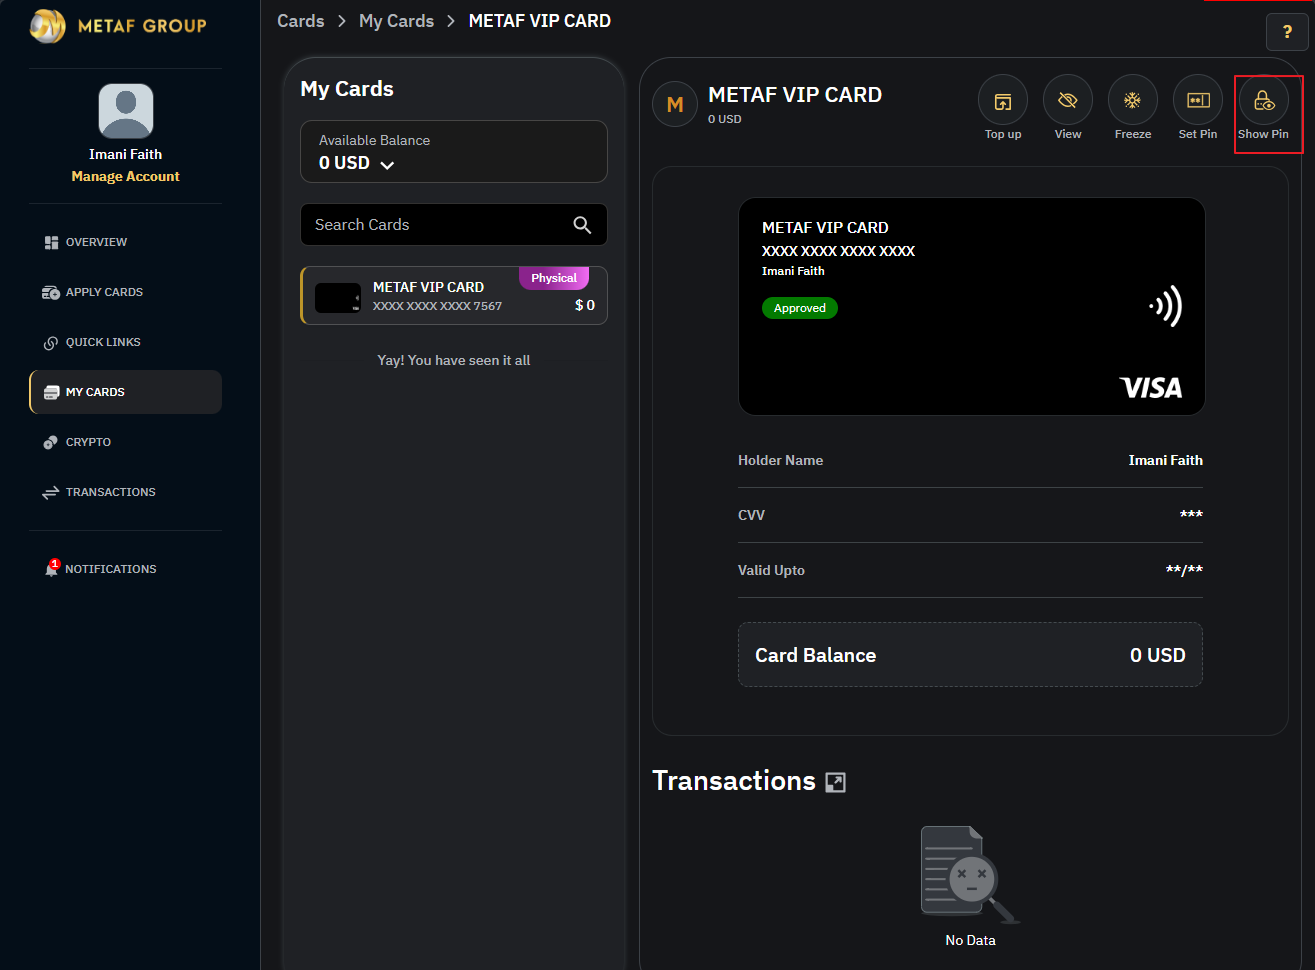This screenshot has width=1315, height=970.
Task: Open the Crypto menu item
Action: pyautogui.click(x=126, y=442)
